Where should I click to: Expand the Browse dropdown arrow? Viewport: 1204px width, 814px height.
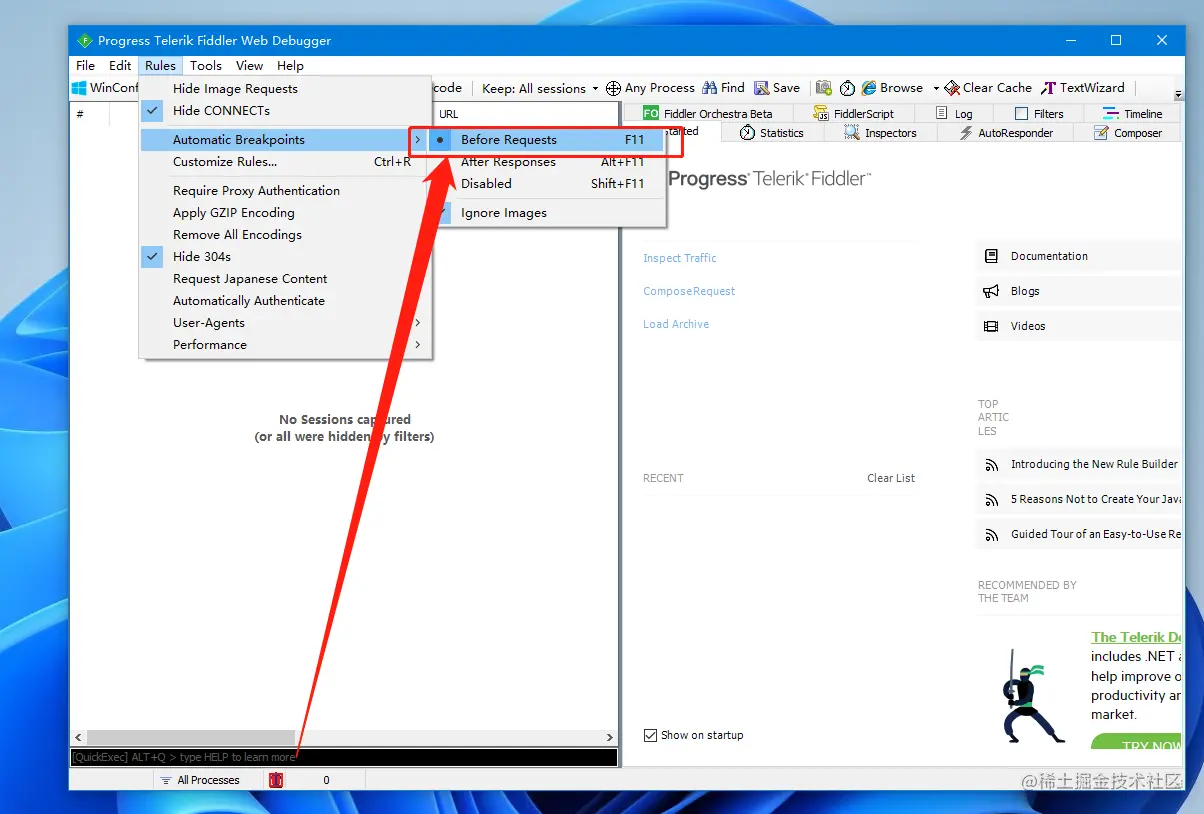[x=936, y=88]
